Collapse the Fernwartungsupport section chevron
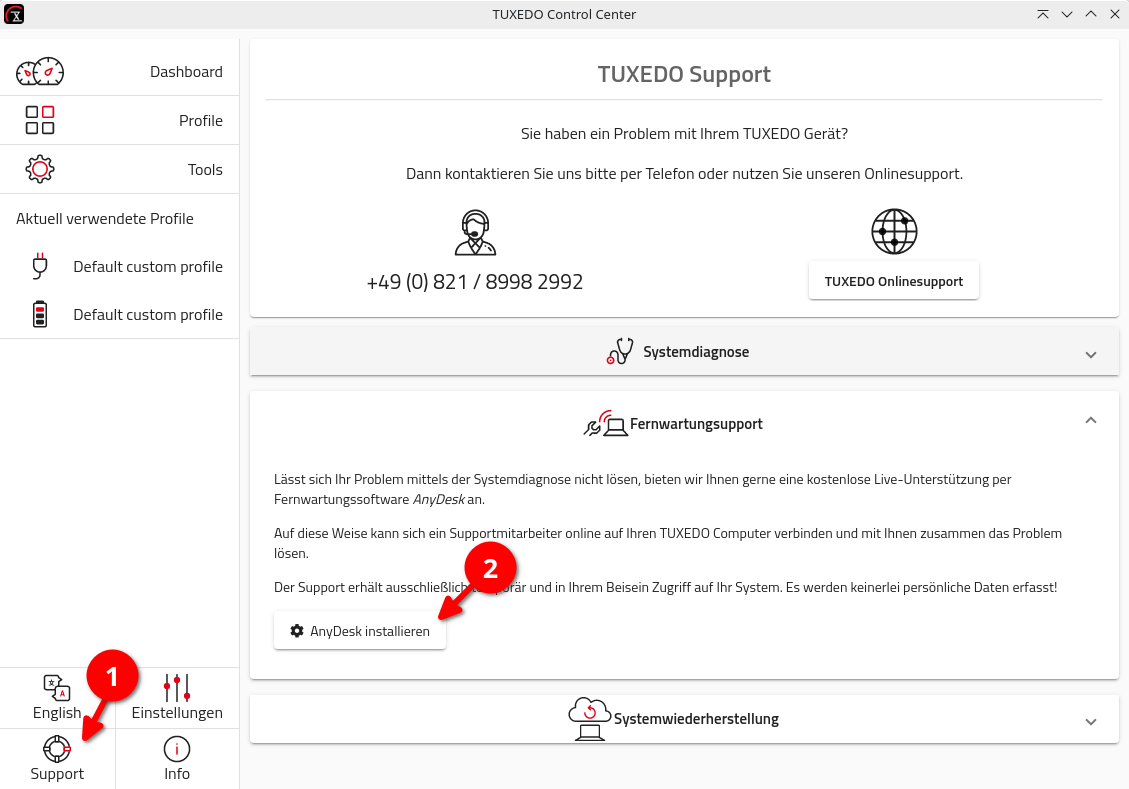Viewport: 1129px width, 789px height. 1091,420
